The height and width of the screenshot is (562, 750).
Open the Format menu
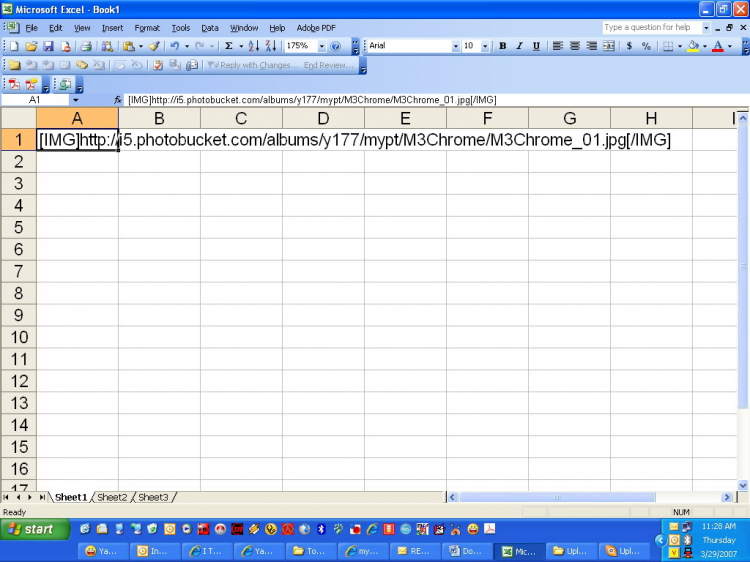tap(147, 28)
